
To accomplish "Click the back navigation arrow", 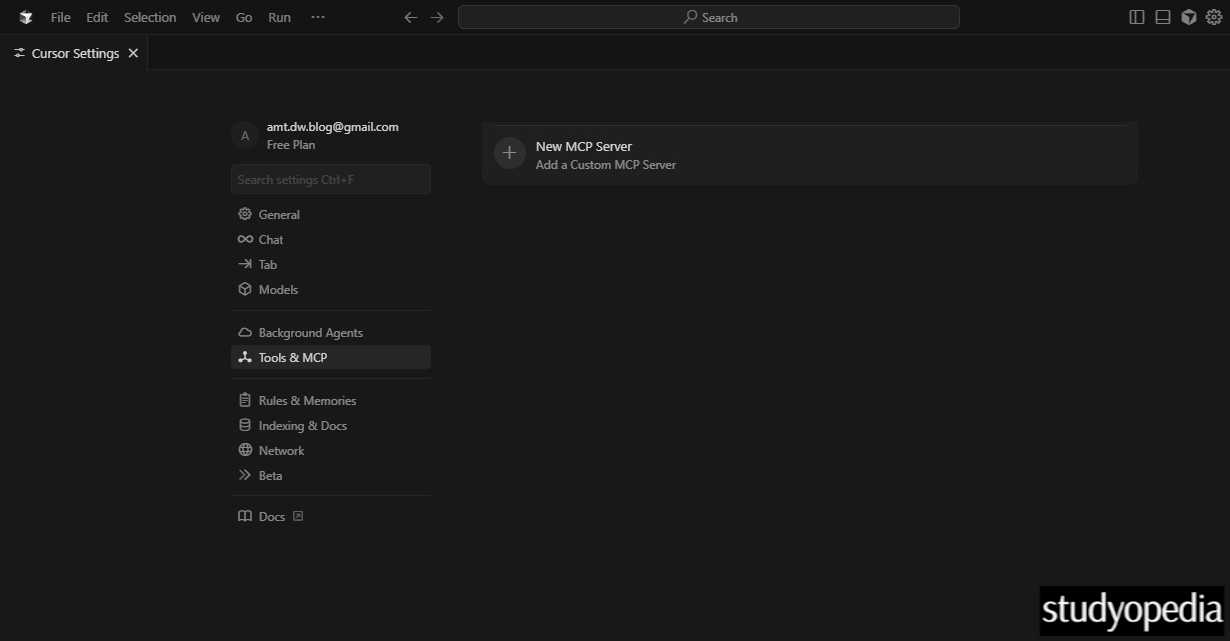I will click(410, 17).
